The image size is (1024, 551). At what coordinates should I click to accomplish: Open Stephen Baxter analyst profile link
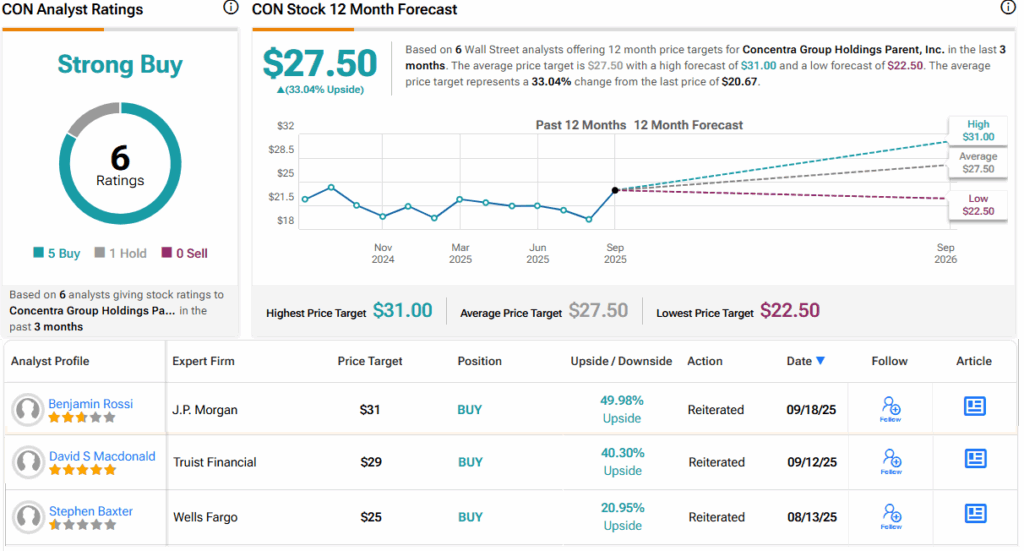pyautogui.click(x=91, y=511)
